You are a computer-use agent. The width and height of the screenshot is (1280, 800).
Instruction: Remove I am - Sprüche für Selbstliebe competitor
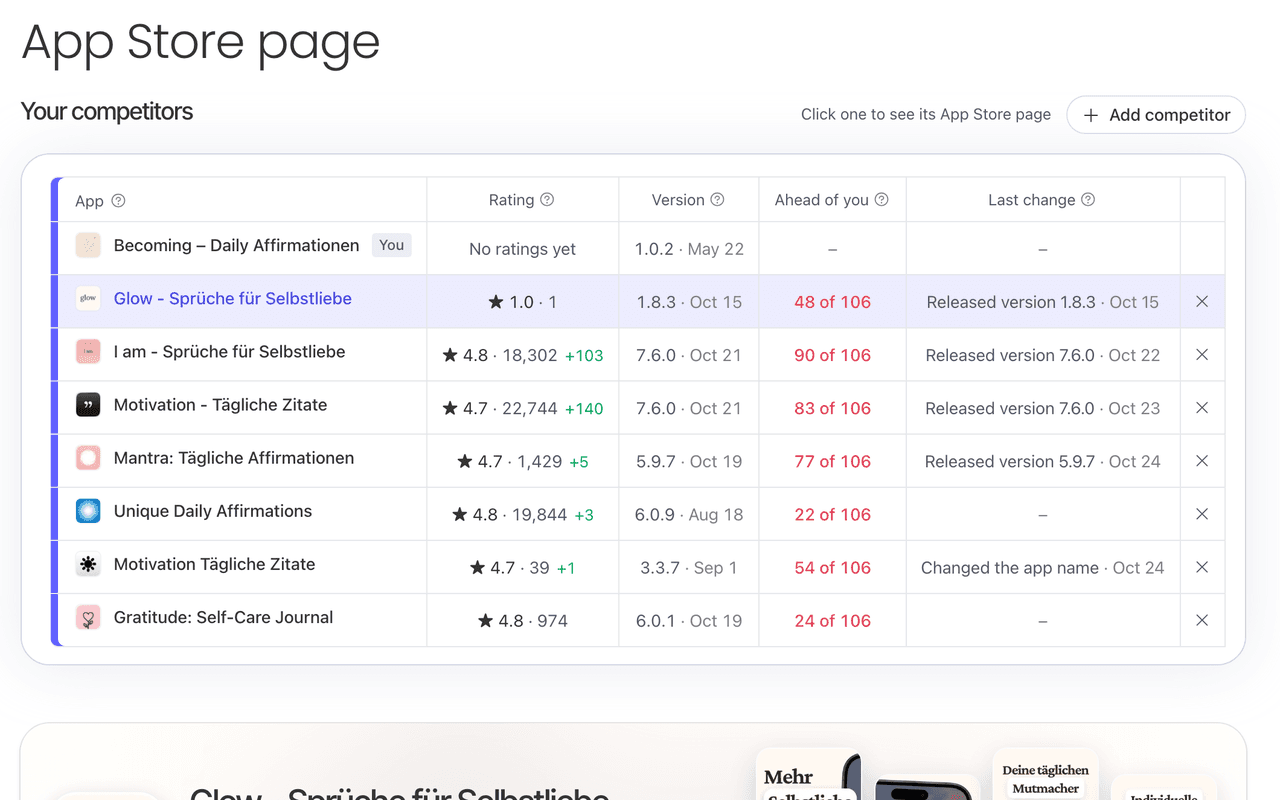[1202, 355]
